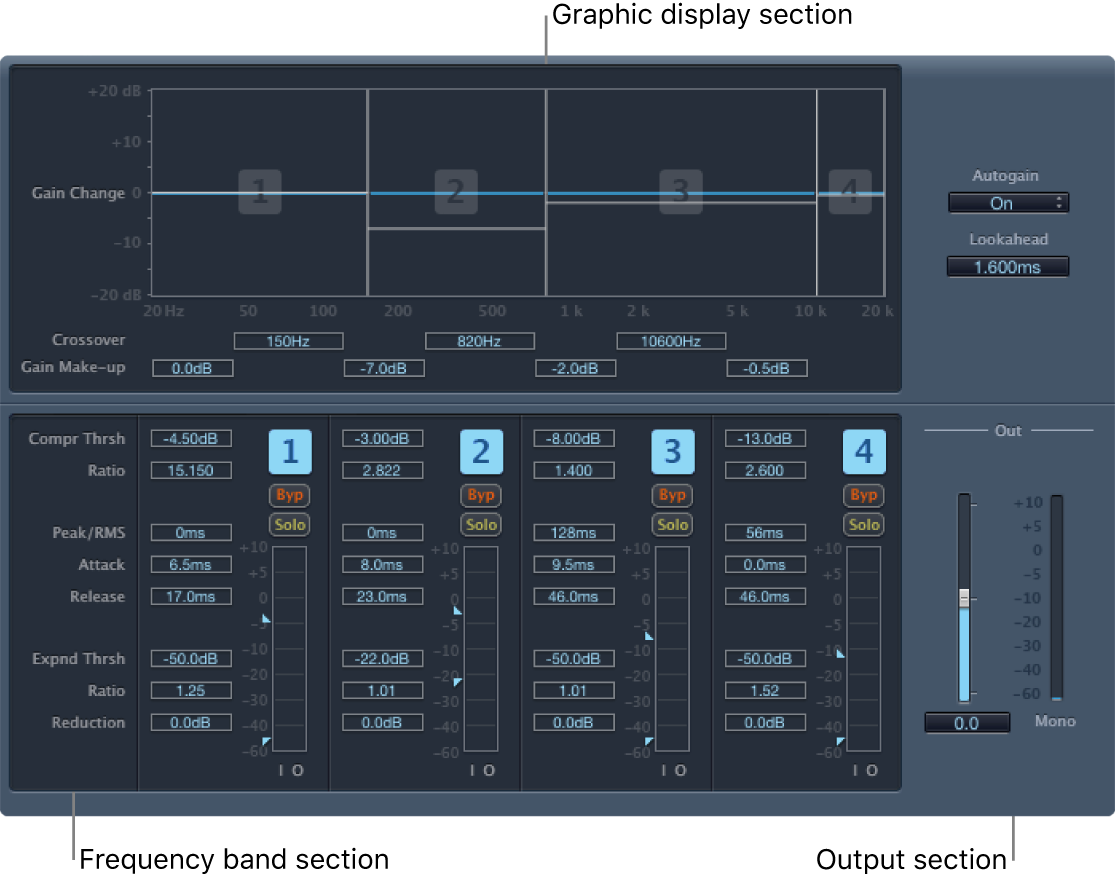Toggle band 4 on/off button
Viewport: 1116px width, 884px height.
click(863, 452)
